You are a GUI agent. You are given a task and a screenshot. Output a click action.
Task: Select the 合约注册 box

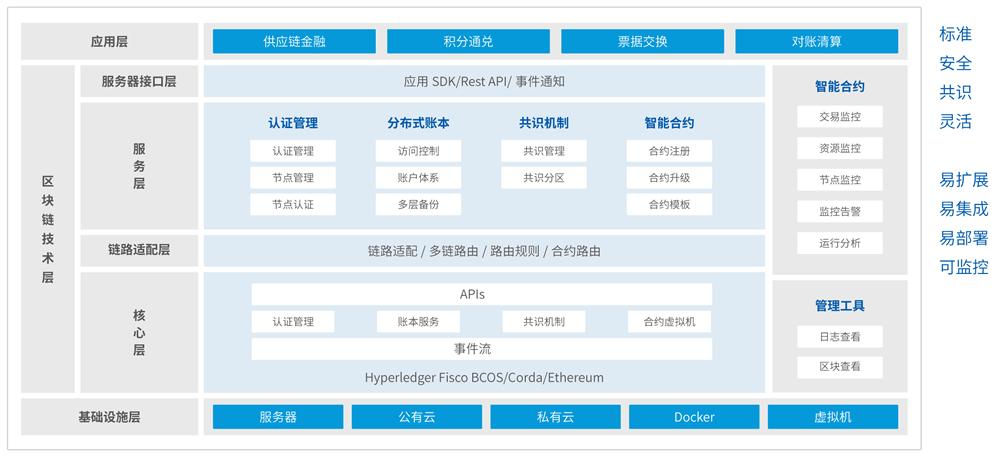[670, 151]
